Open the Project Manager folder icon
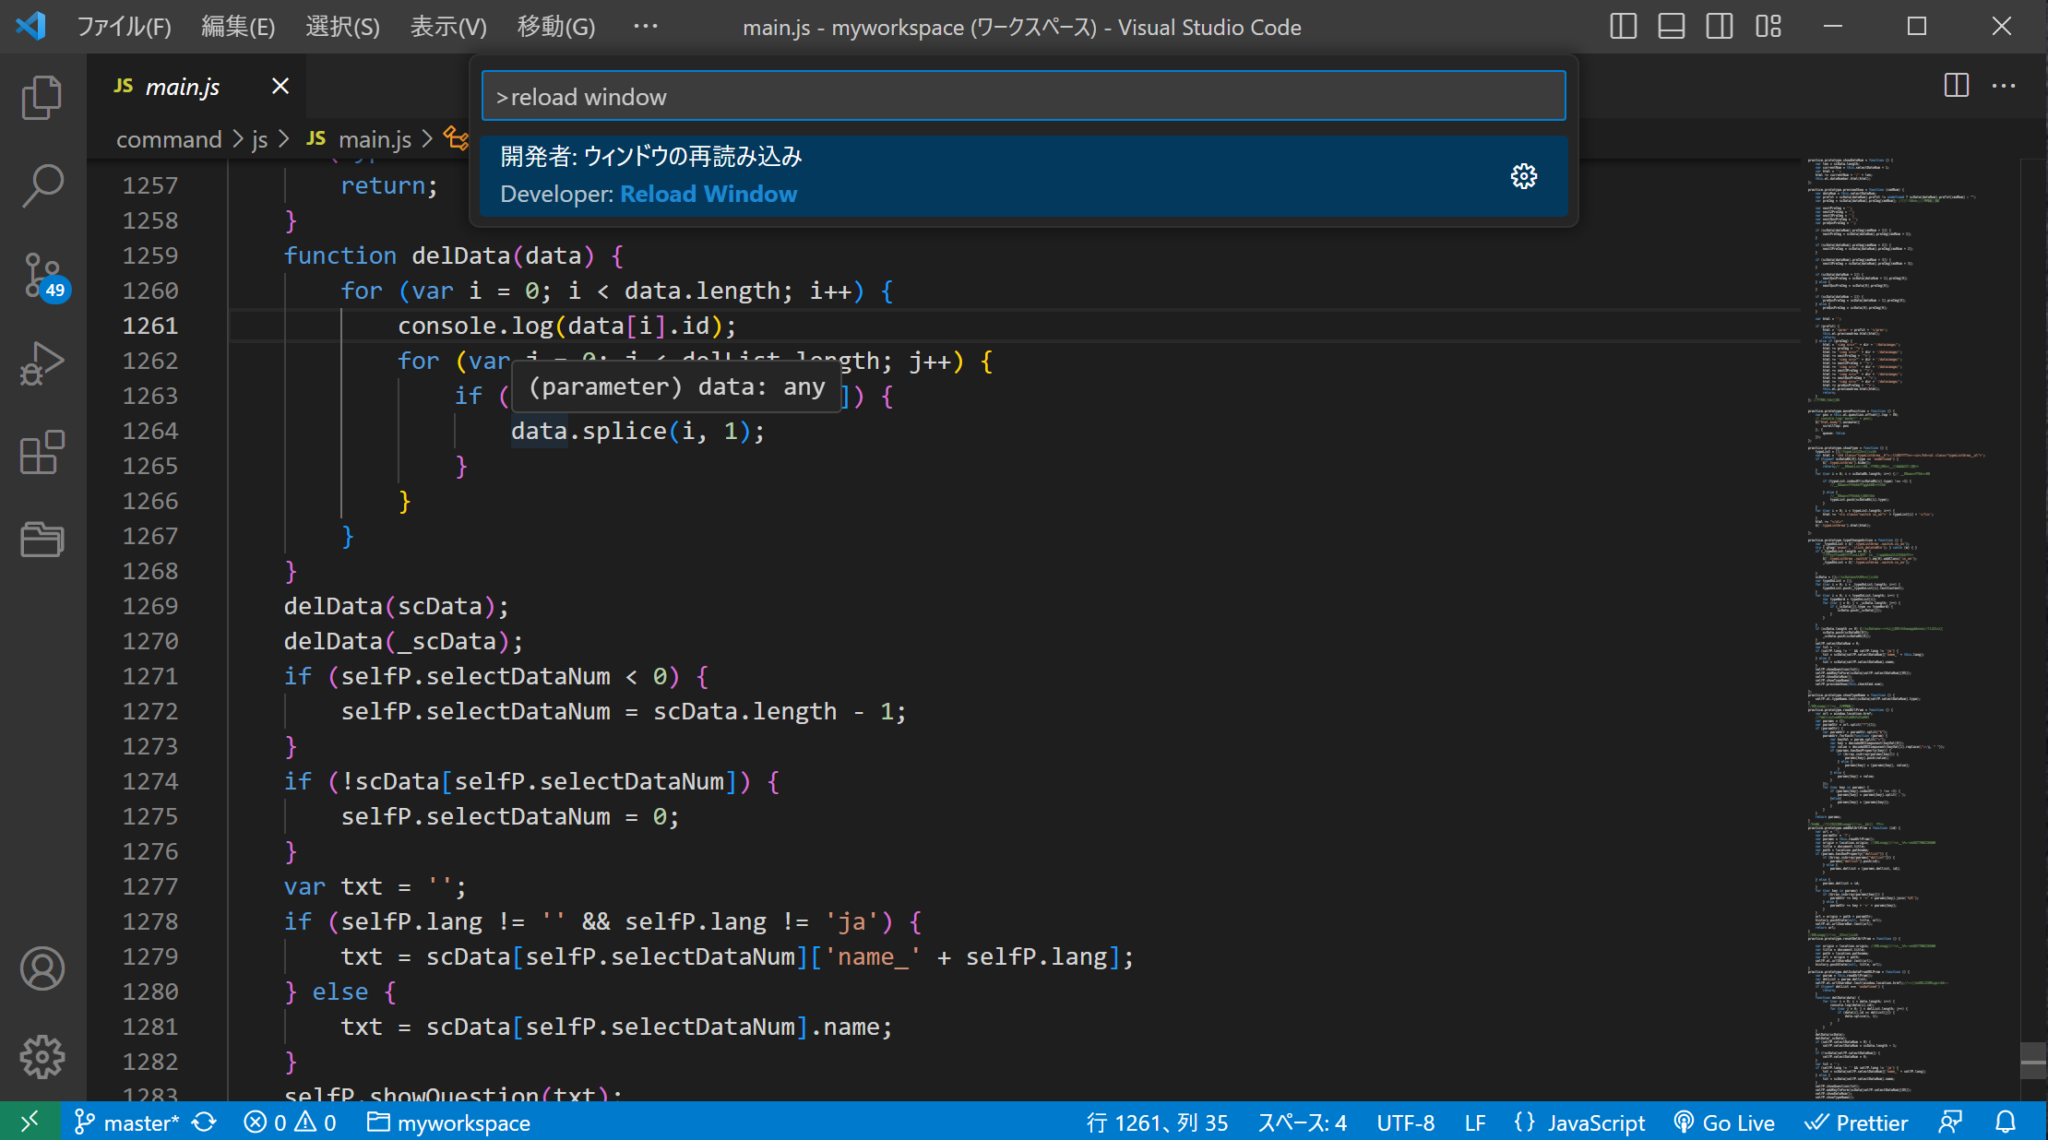The width and height of the screenshot is (2048, 1140). point(42,540)
